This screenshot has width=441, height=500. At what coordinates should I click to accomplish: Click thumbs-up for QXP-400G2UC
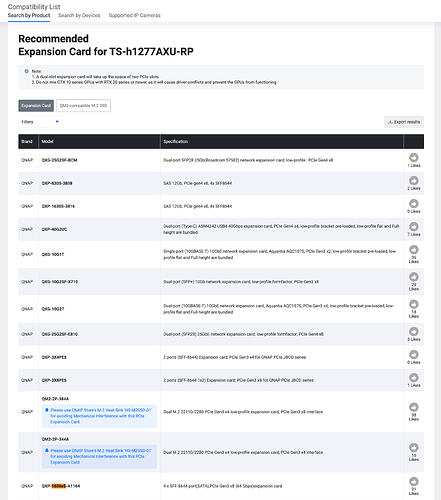point(414,226)
